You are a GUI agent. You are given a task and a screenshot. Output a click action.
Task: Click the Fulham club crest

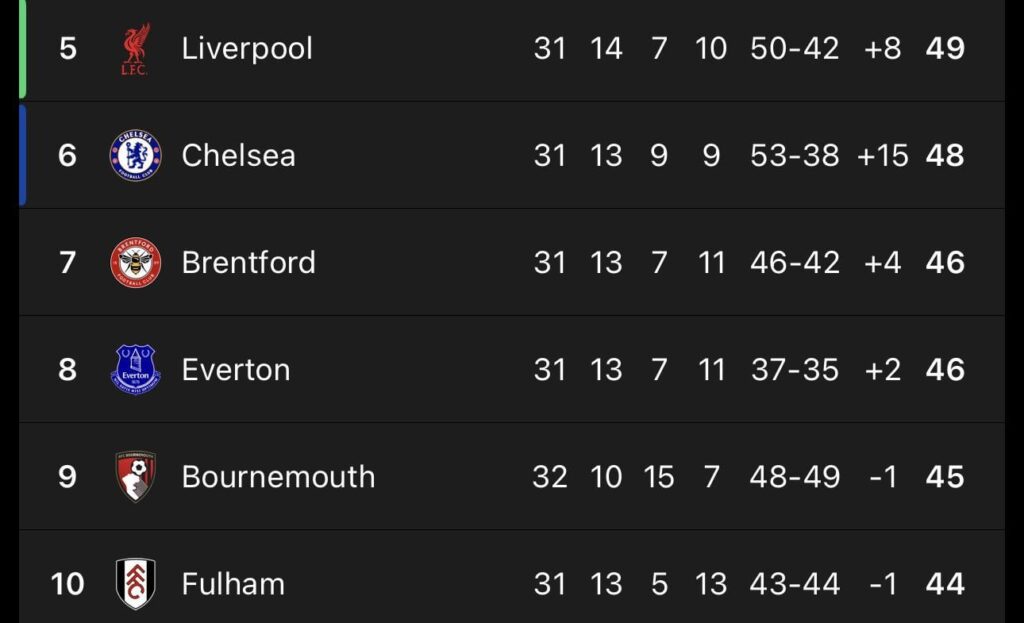click(x=135, y=584)
